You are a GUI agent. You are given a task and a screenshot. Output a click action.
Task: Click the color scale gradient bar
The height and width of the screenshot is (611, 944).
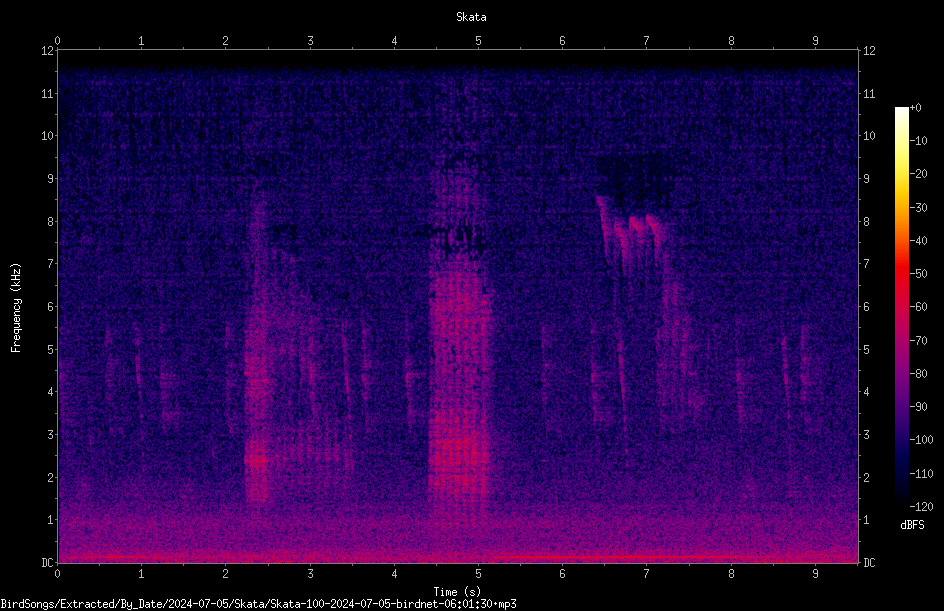(x=901, y=307)
